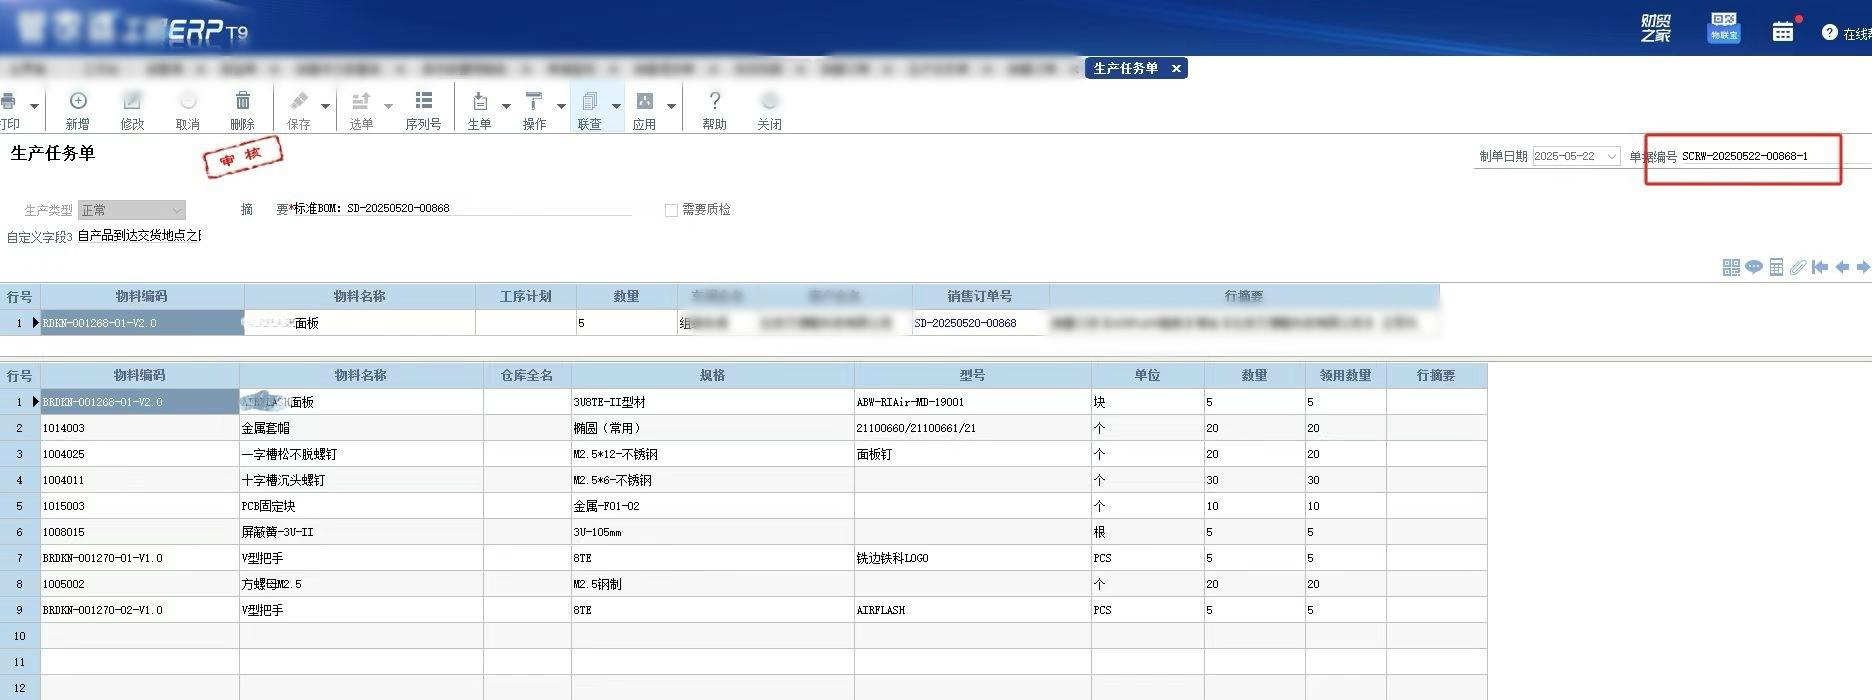Click the 关闭 (Close) toolbar icon
Screen dimensions: 1872x700
coord(769,101)
